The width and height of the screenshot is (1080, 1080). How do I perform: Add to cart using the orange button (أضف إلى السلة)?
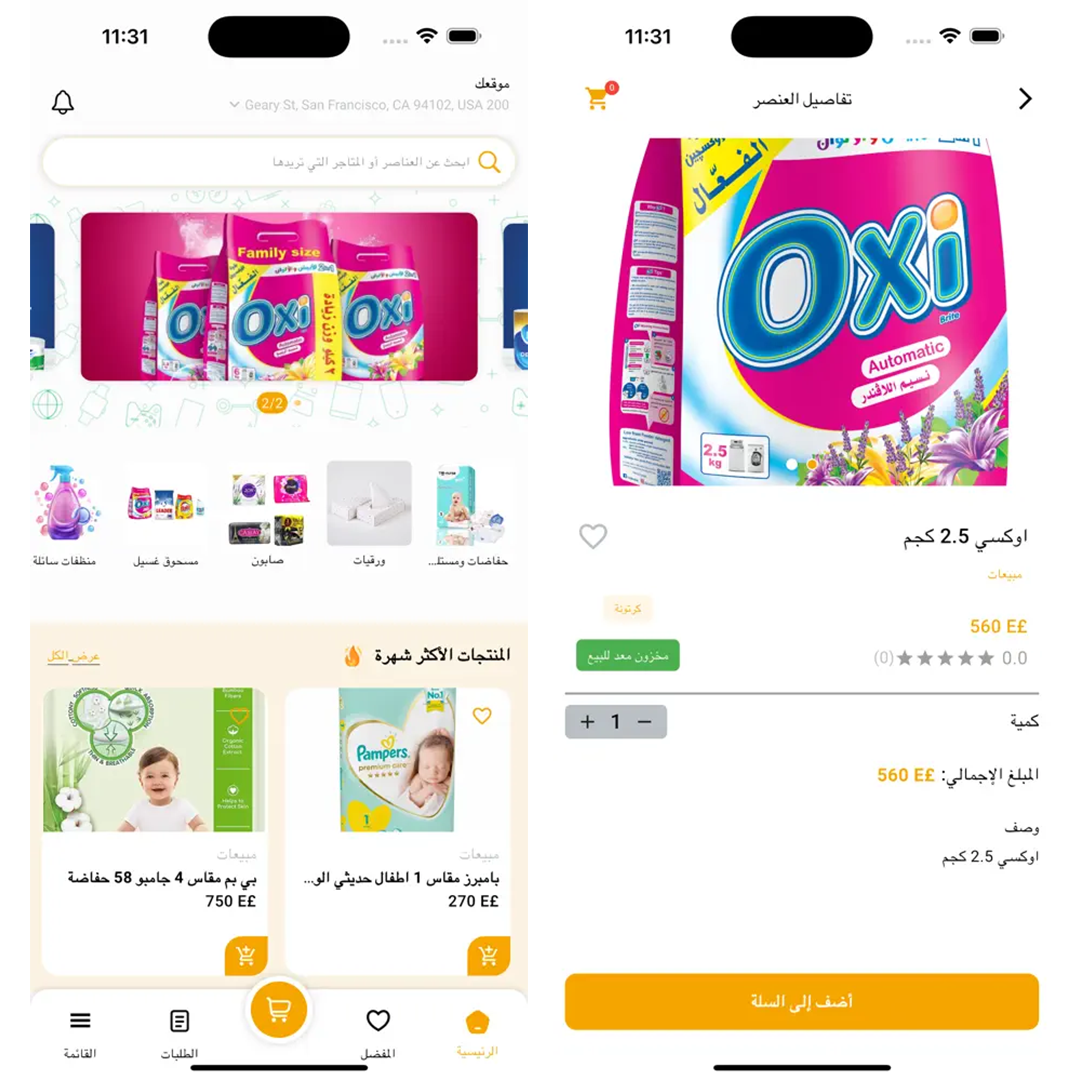tap(802, 1001)
